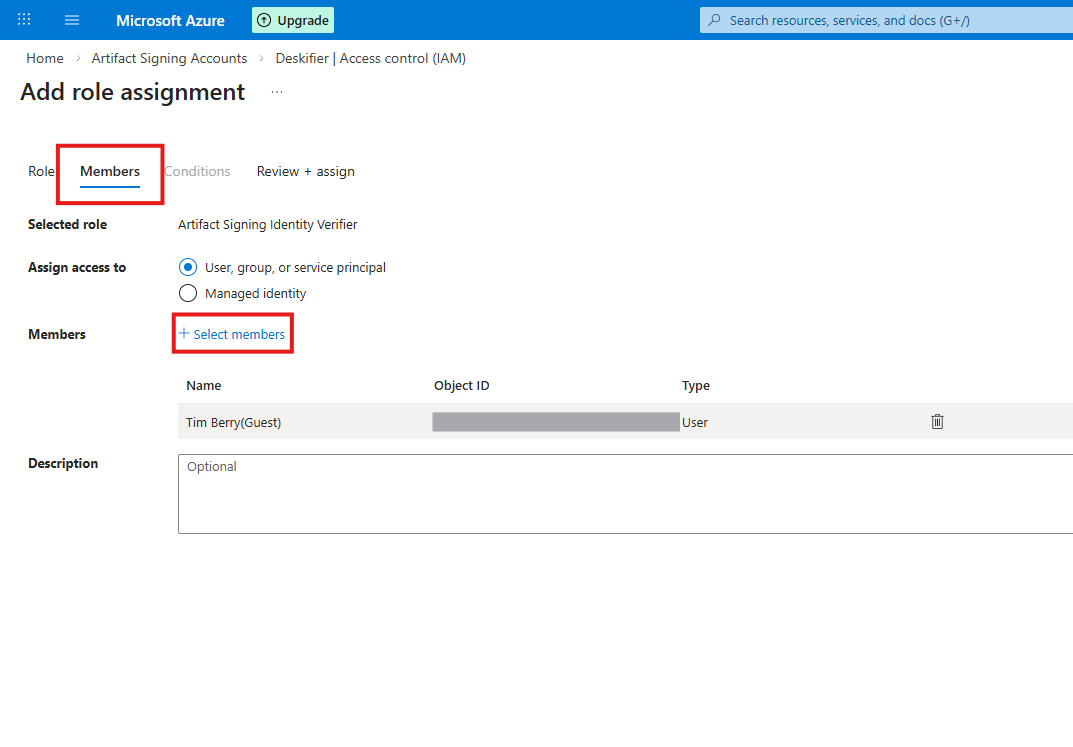This screenshot has width=1073, height=747.
Task: Click the Object ID column header
Action: [x=461, y=385]
